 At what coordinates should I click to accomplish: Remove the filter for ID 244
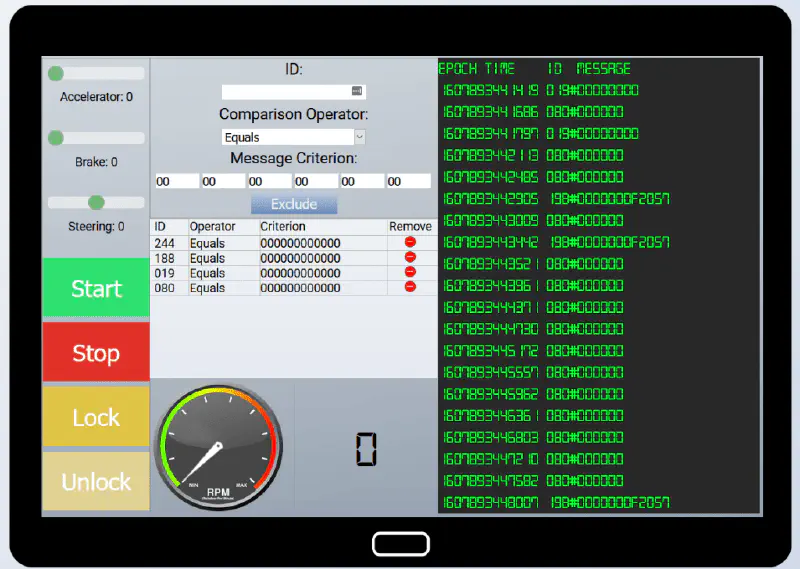point(410,243)
